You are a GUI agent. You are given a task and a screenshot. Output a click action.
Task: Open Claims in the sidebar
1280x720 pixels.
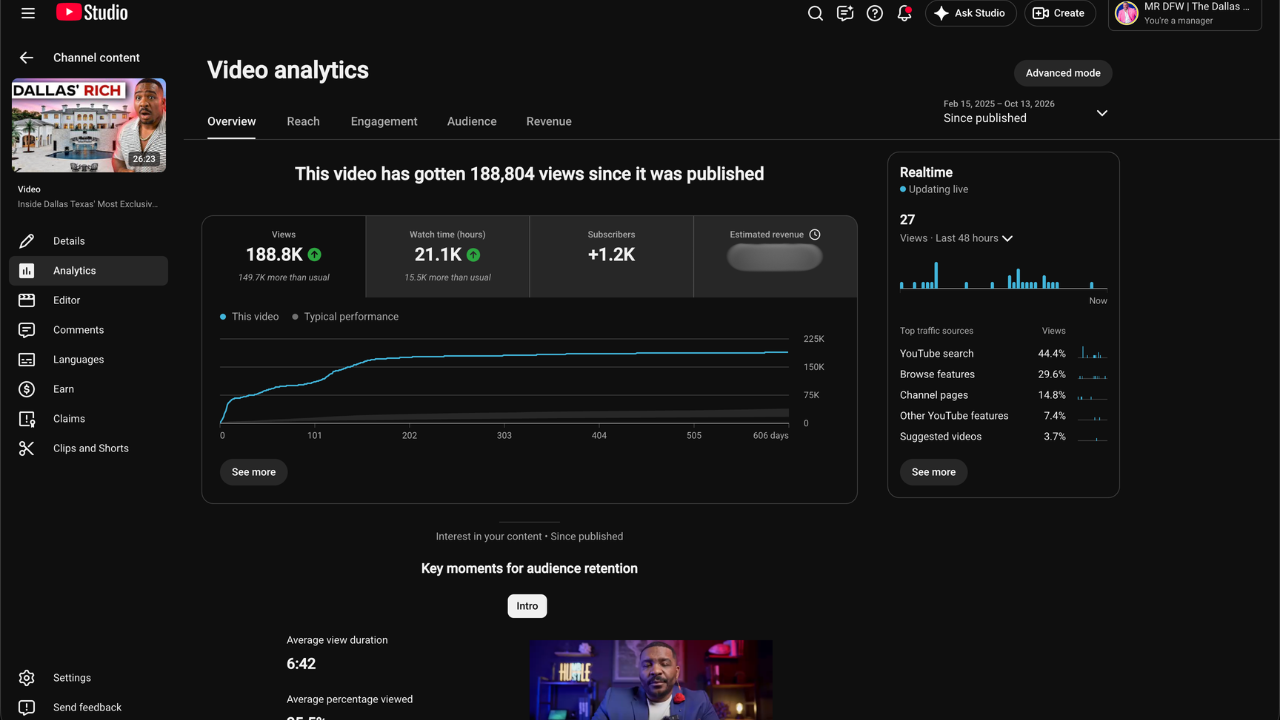click(x=88, y=419)
